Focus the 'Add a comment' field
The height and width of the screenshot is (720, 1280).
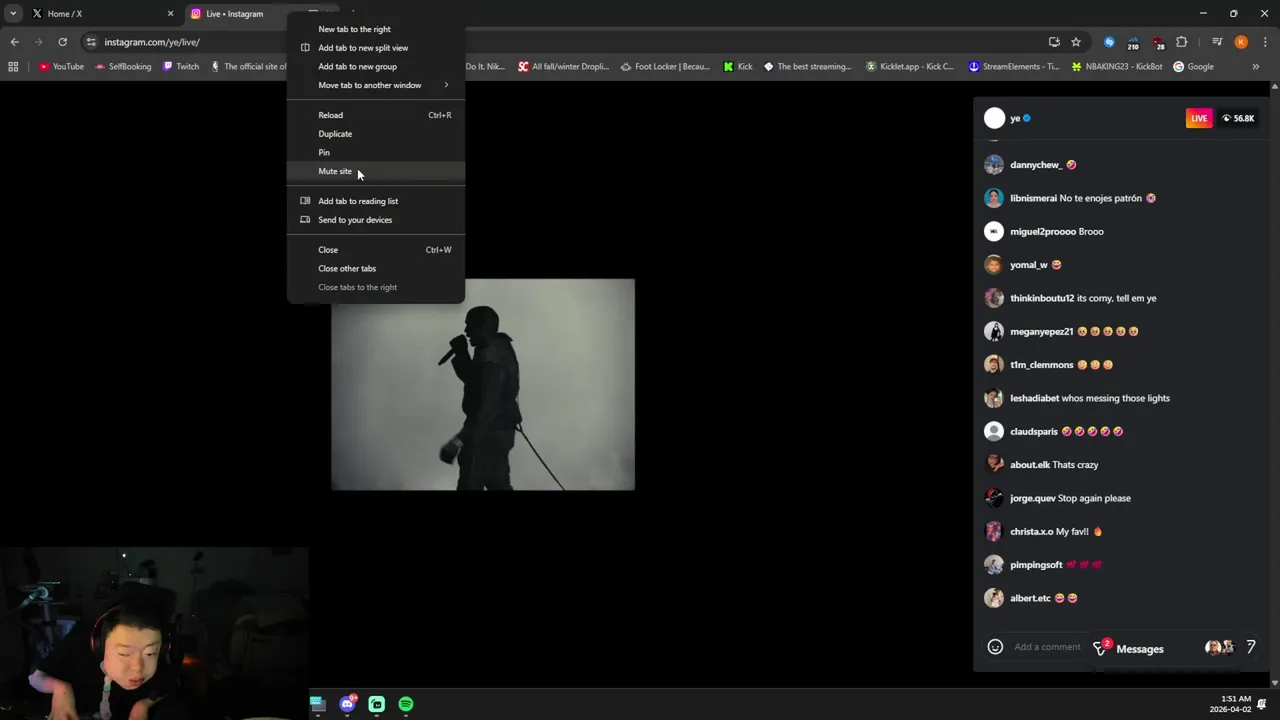coord(1047,647)
